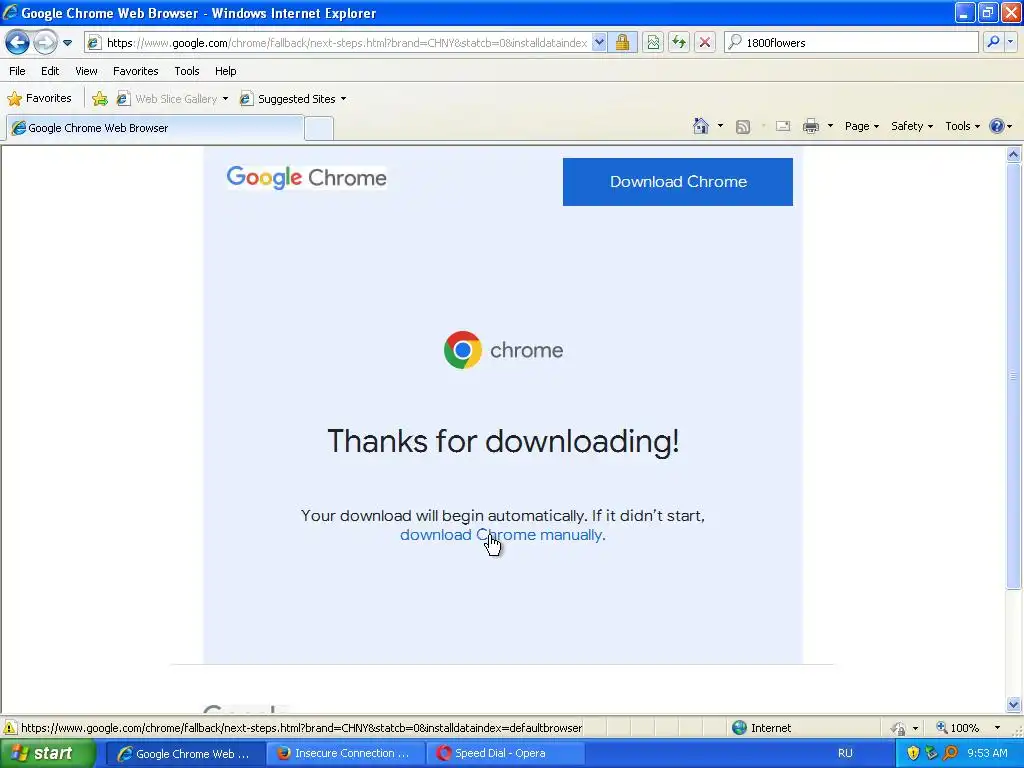Expand the Home button dropdown arrow
This screenshot has width=1024, height=768.
pyautogui.click(x=720, y=126)
